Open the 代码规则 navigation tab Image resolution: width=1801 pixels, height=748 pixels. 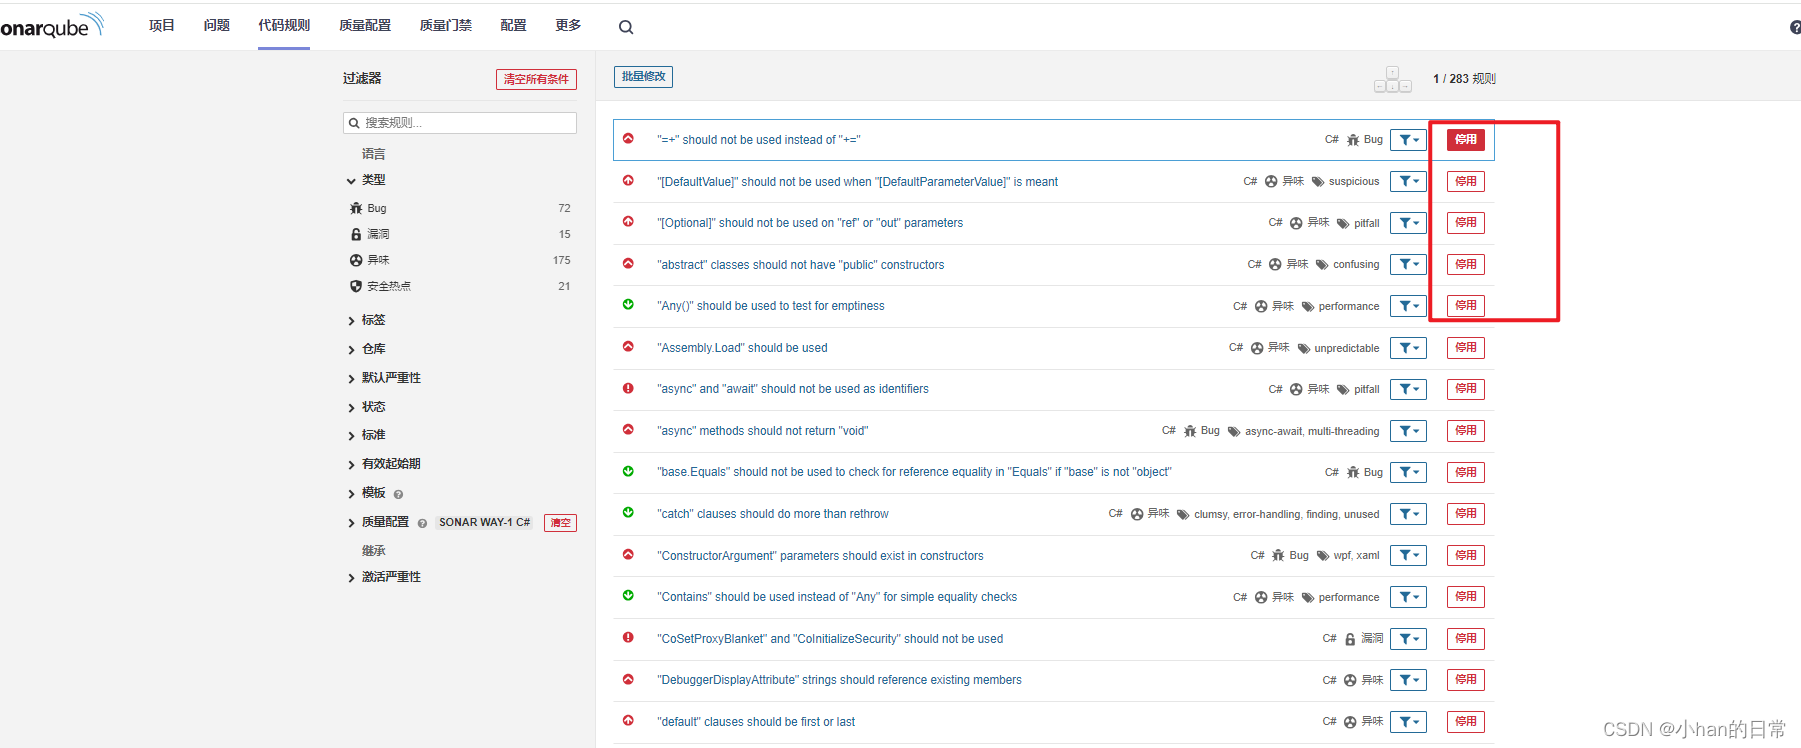284,25
